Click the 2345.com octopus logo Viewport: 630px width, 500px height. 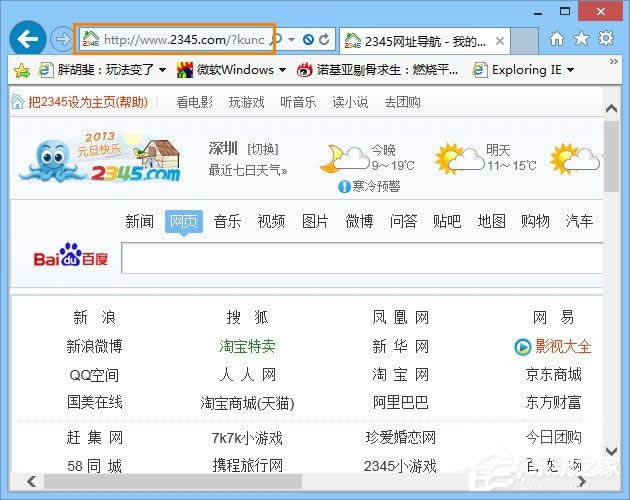click(x=100, y=157)
